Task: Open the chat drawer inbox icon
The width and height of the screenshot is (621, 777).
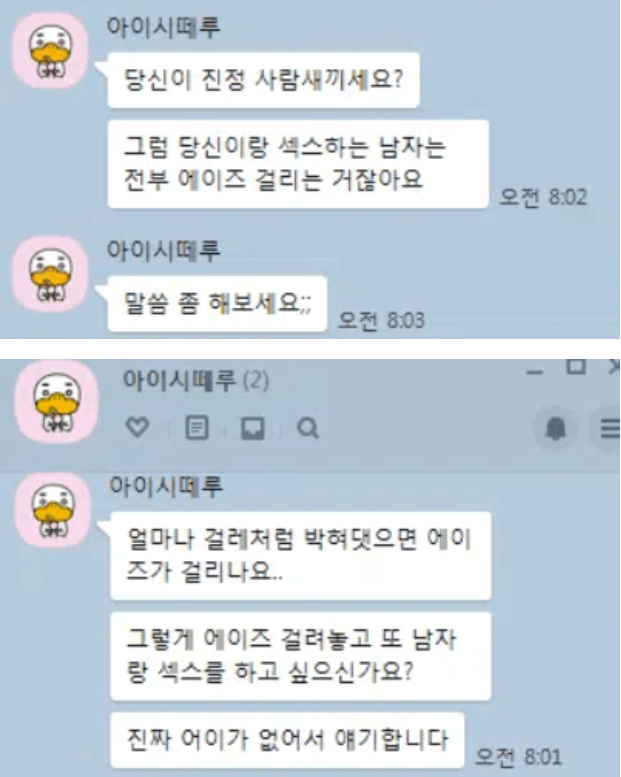Action: pos(253,428)
